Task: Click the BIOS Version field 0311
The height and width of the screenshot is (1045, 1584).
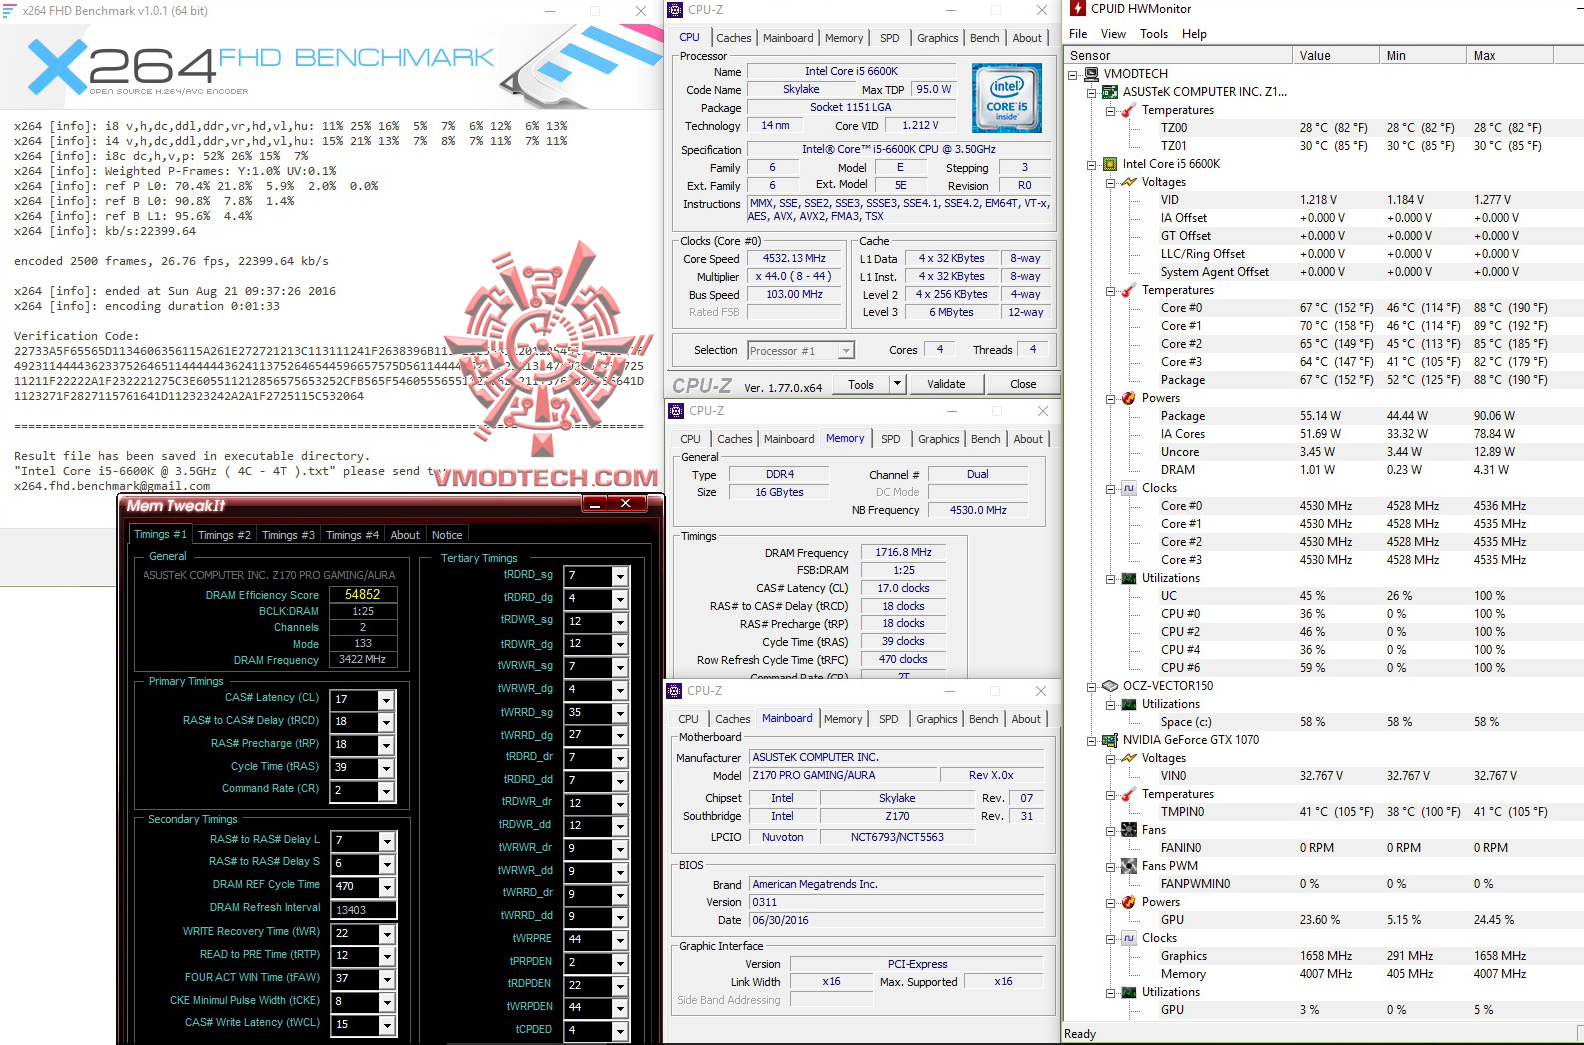Action: [897, 902]
